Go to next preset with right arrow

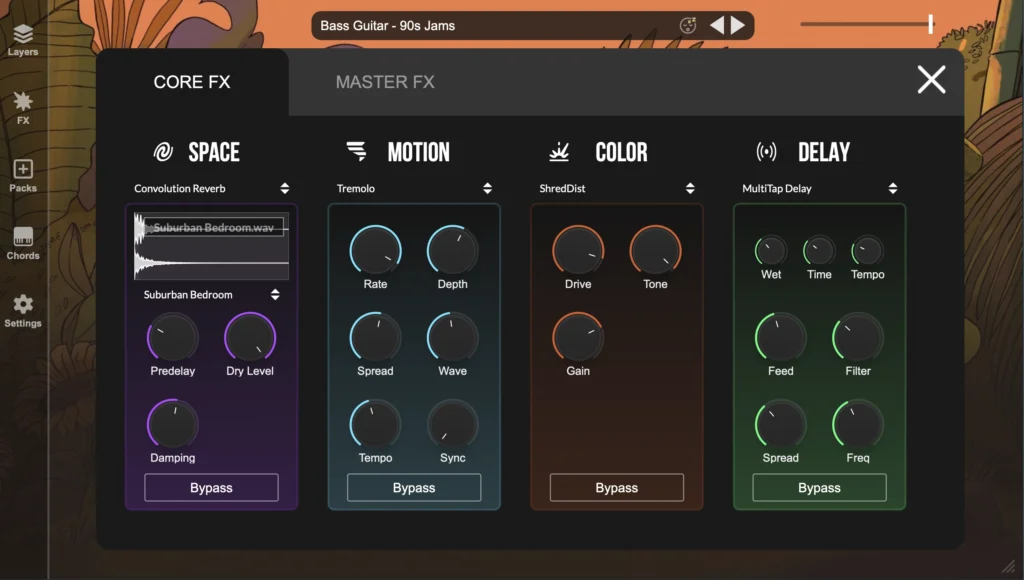point(738,26)
